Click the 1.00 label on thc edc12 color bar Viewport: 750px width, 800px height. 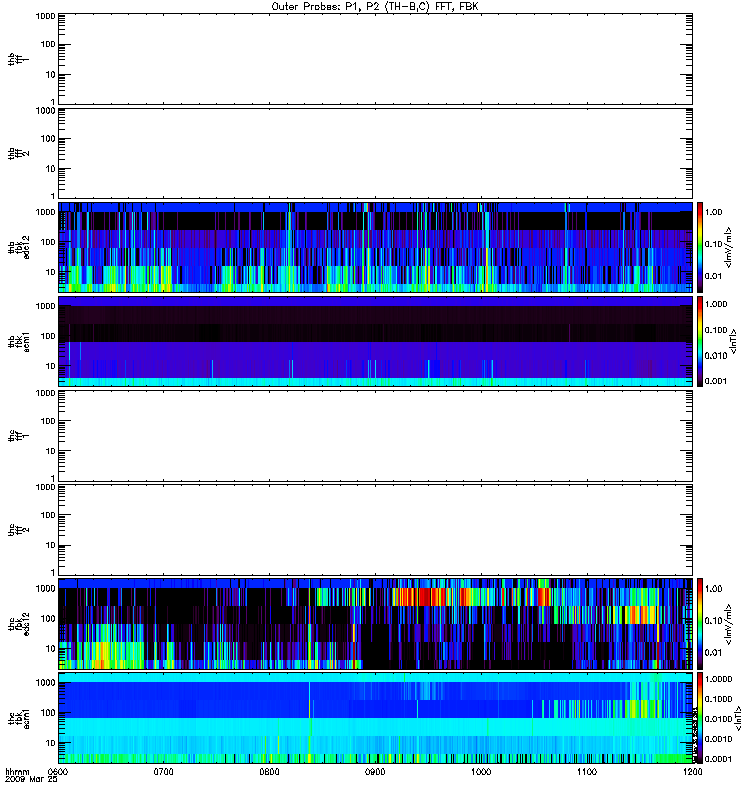click(713, 589)
